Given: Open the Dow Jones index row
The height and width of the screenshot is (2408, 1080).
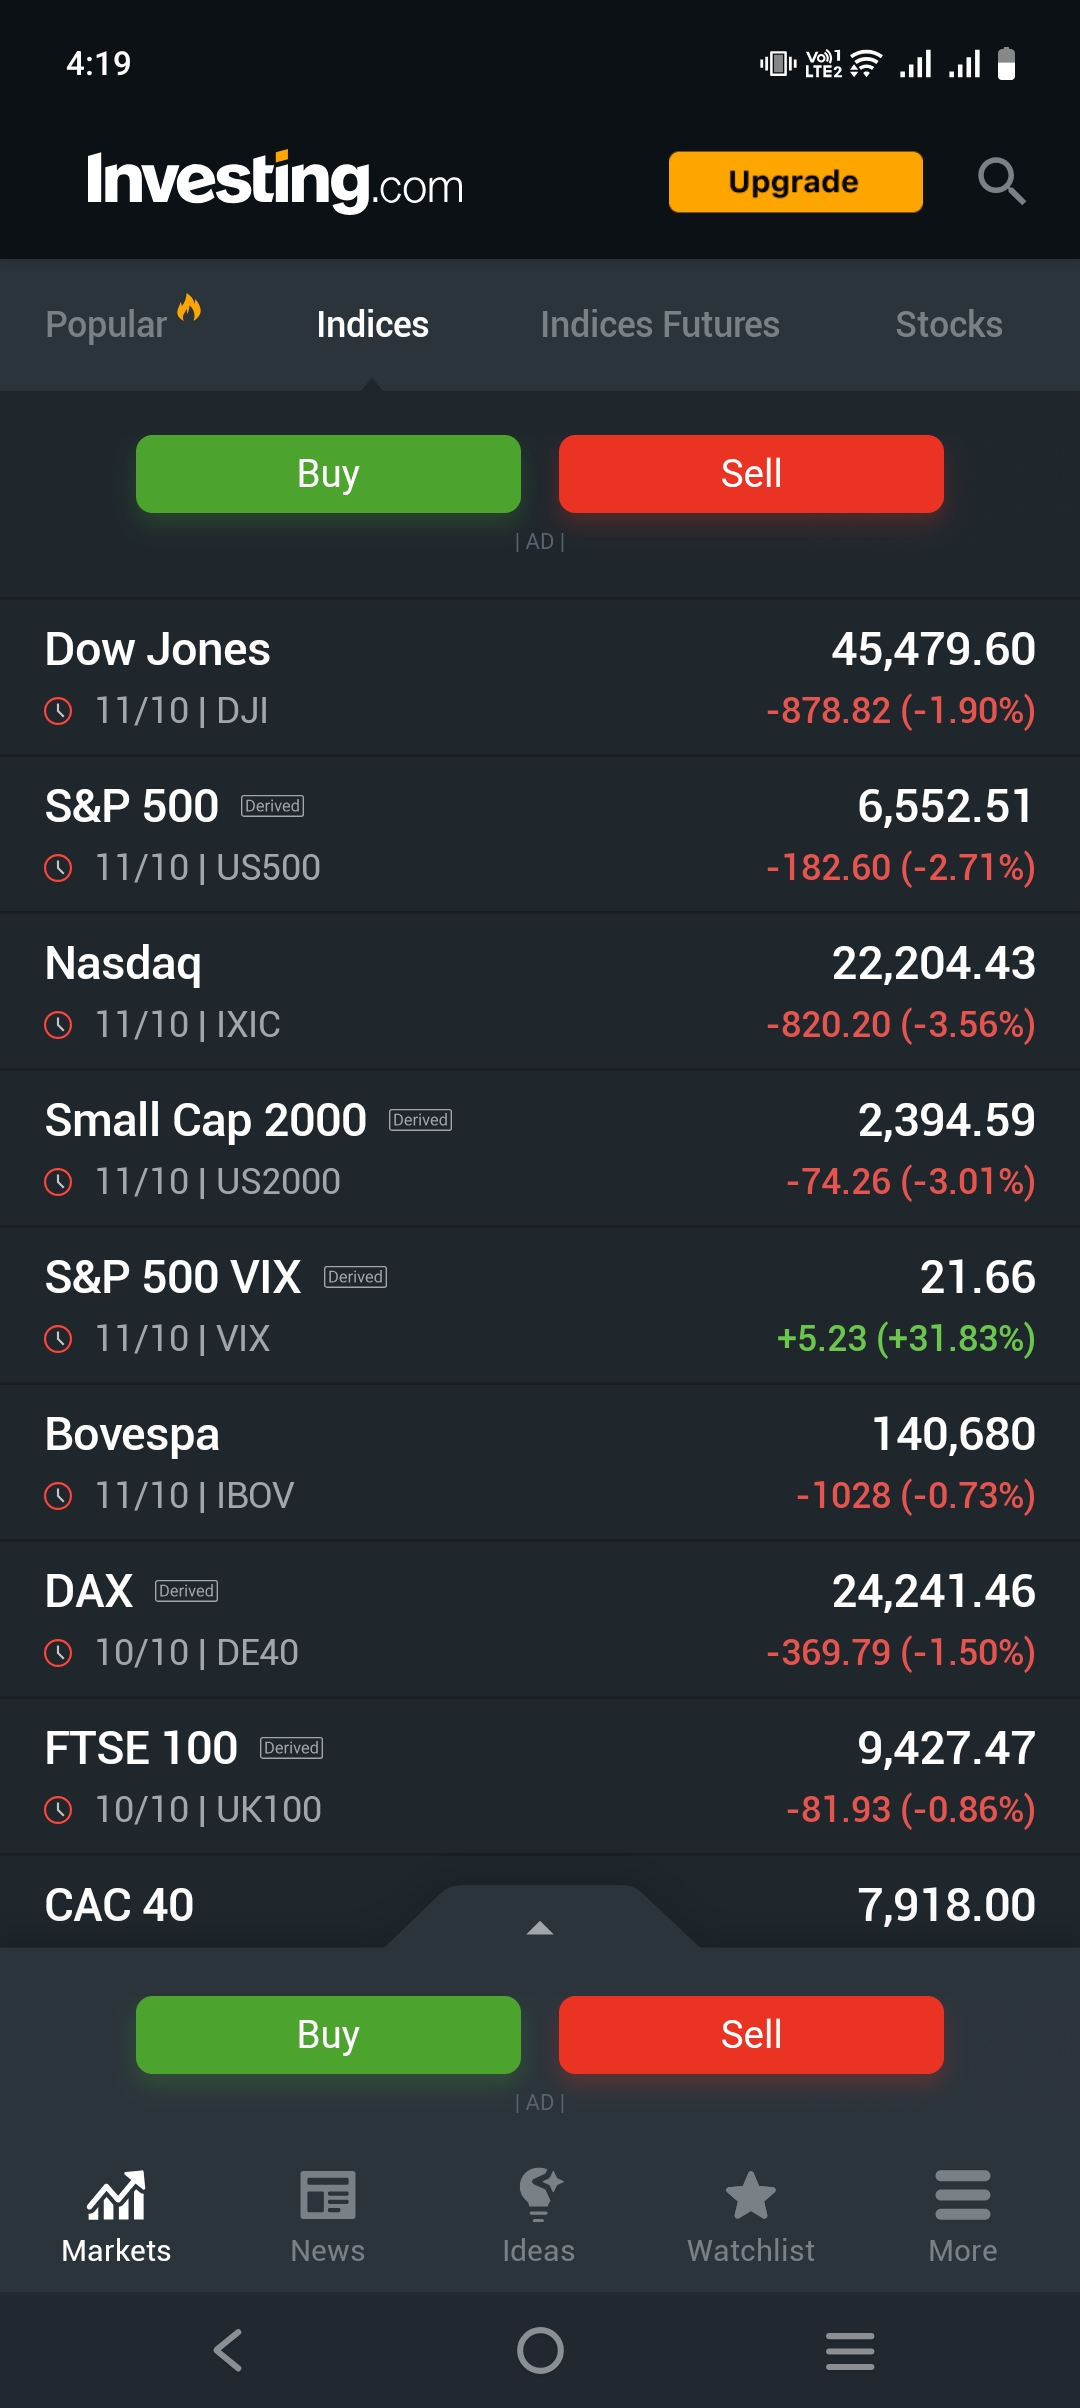Looking at the screenshot, I should tap(540, 678).
